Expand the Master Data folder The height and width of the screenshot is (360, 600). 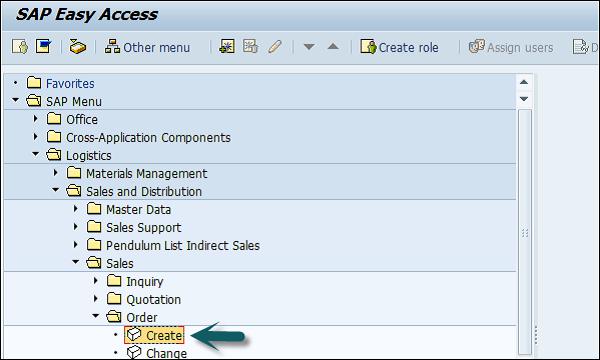click(76, 209)
